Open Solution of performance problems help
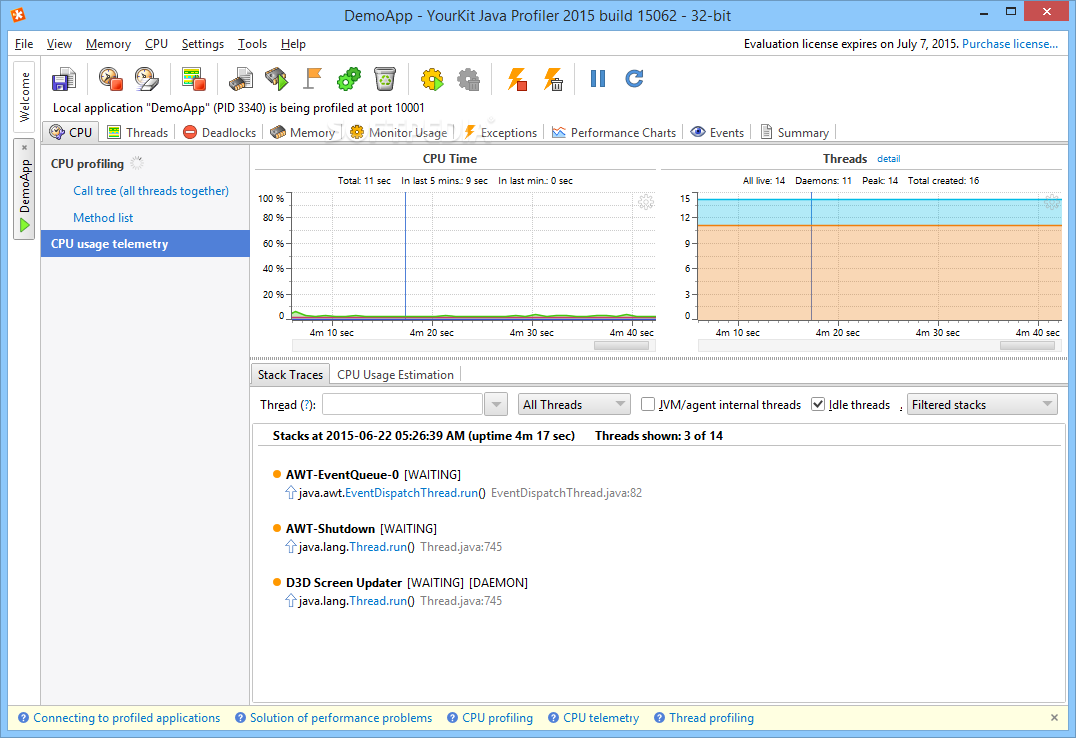Viewport: 1076px width, 738px height. (340, 717)
